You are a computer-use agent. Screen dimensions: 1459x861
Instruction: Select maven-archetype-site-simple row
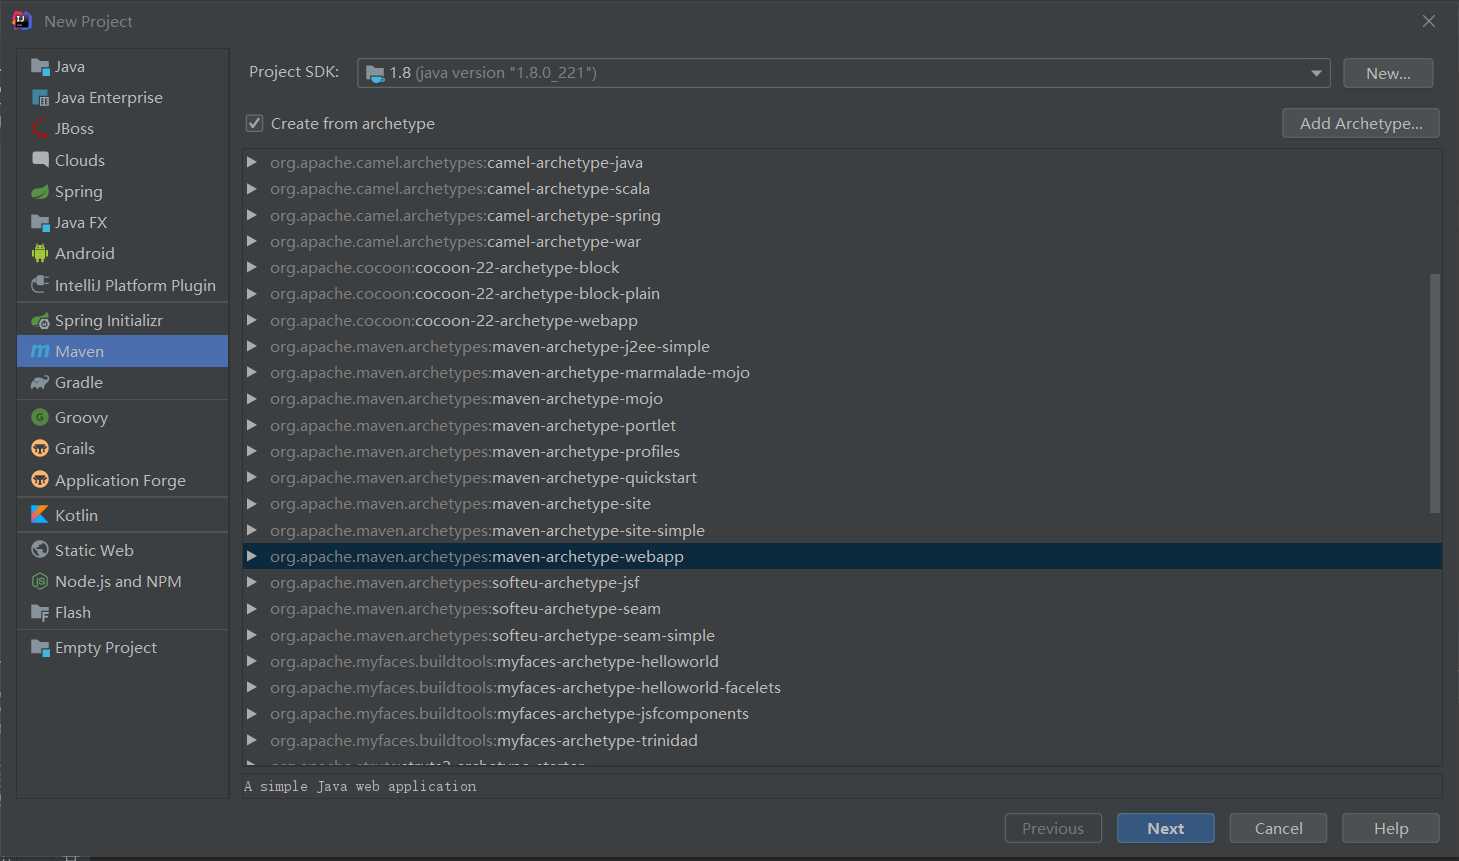tap(842, 530)
